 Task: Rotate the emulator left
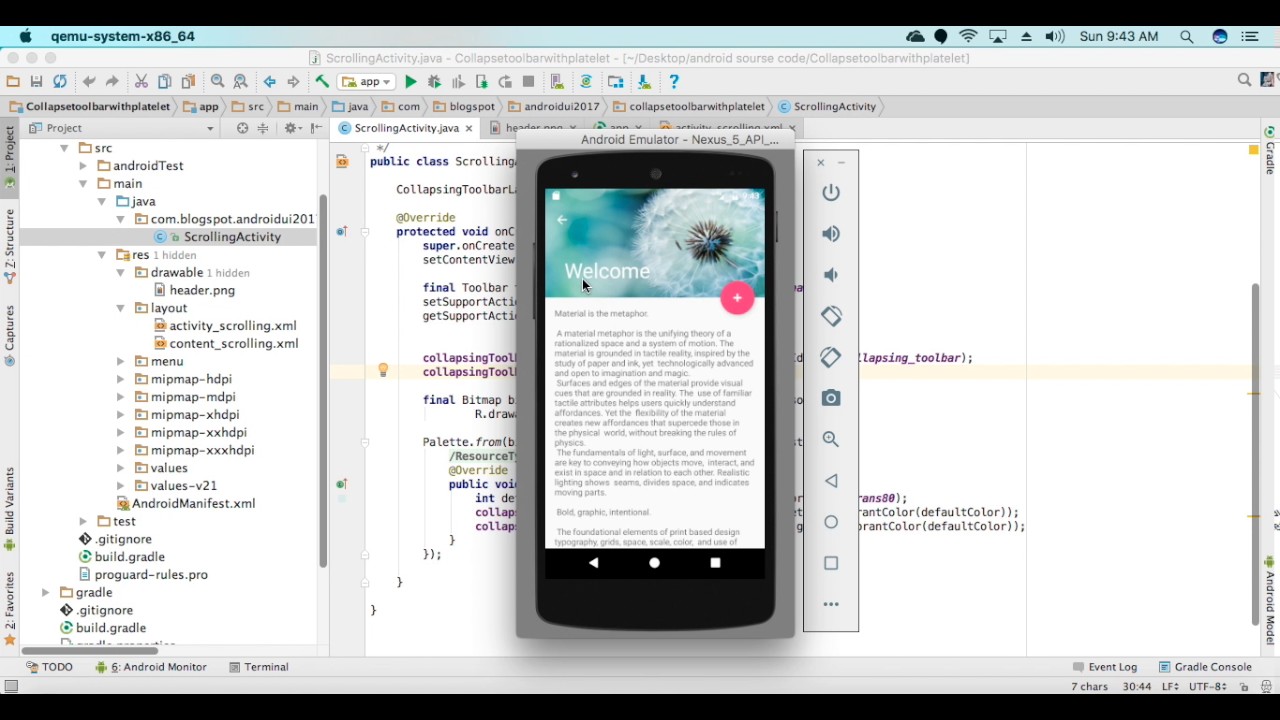[x=831, y=316]
